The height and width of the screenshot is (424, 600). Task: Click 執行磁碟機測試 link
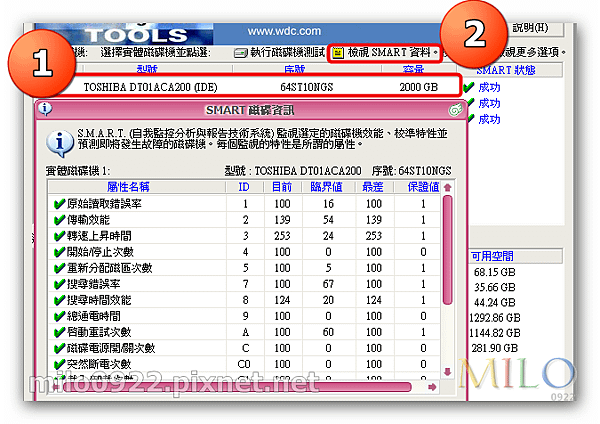tap(287, 52)
